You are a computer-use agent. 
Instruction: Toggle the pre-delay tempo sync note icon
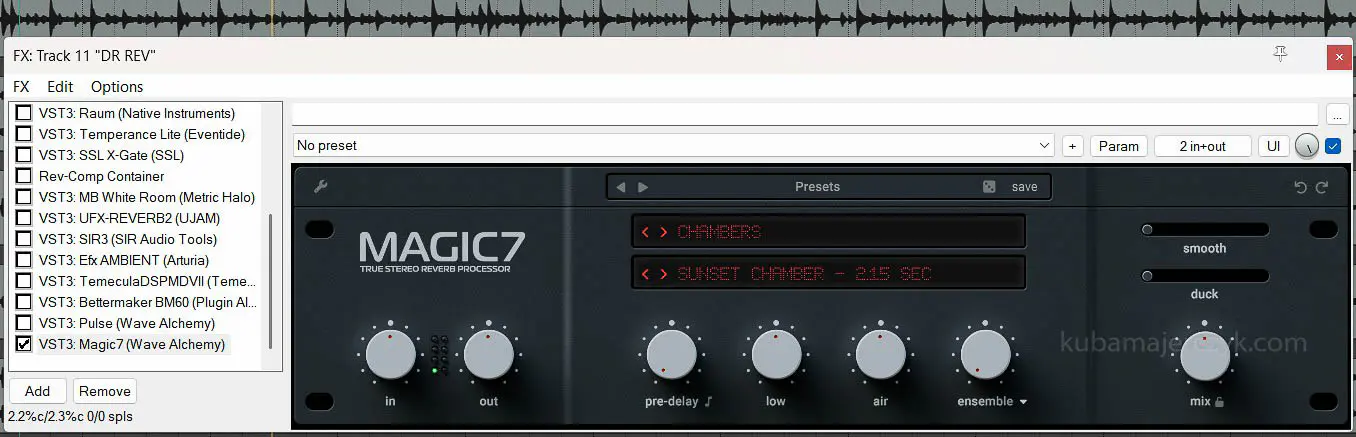709,402
